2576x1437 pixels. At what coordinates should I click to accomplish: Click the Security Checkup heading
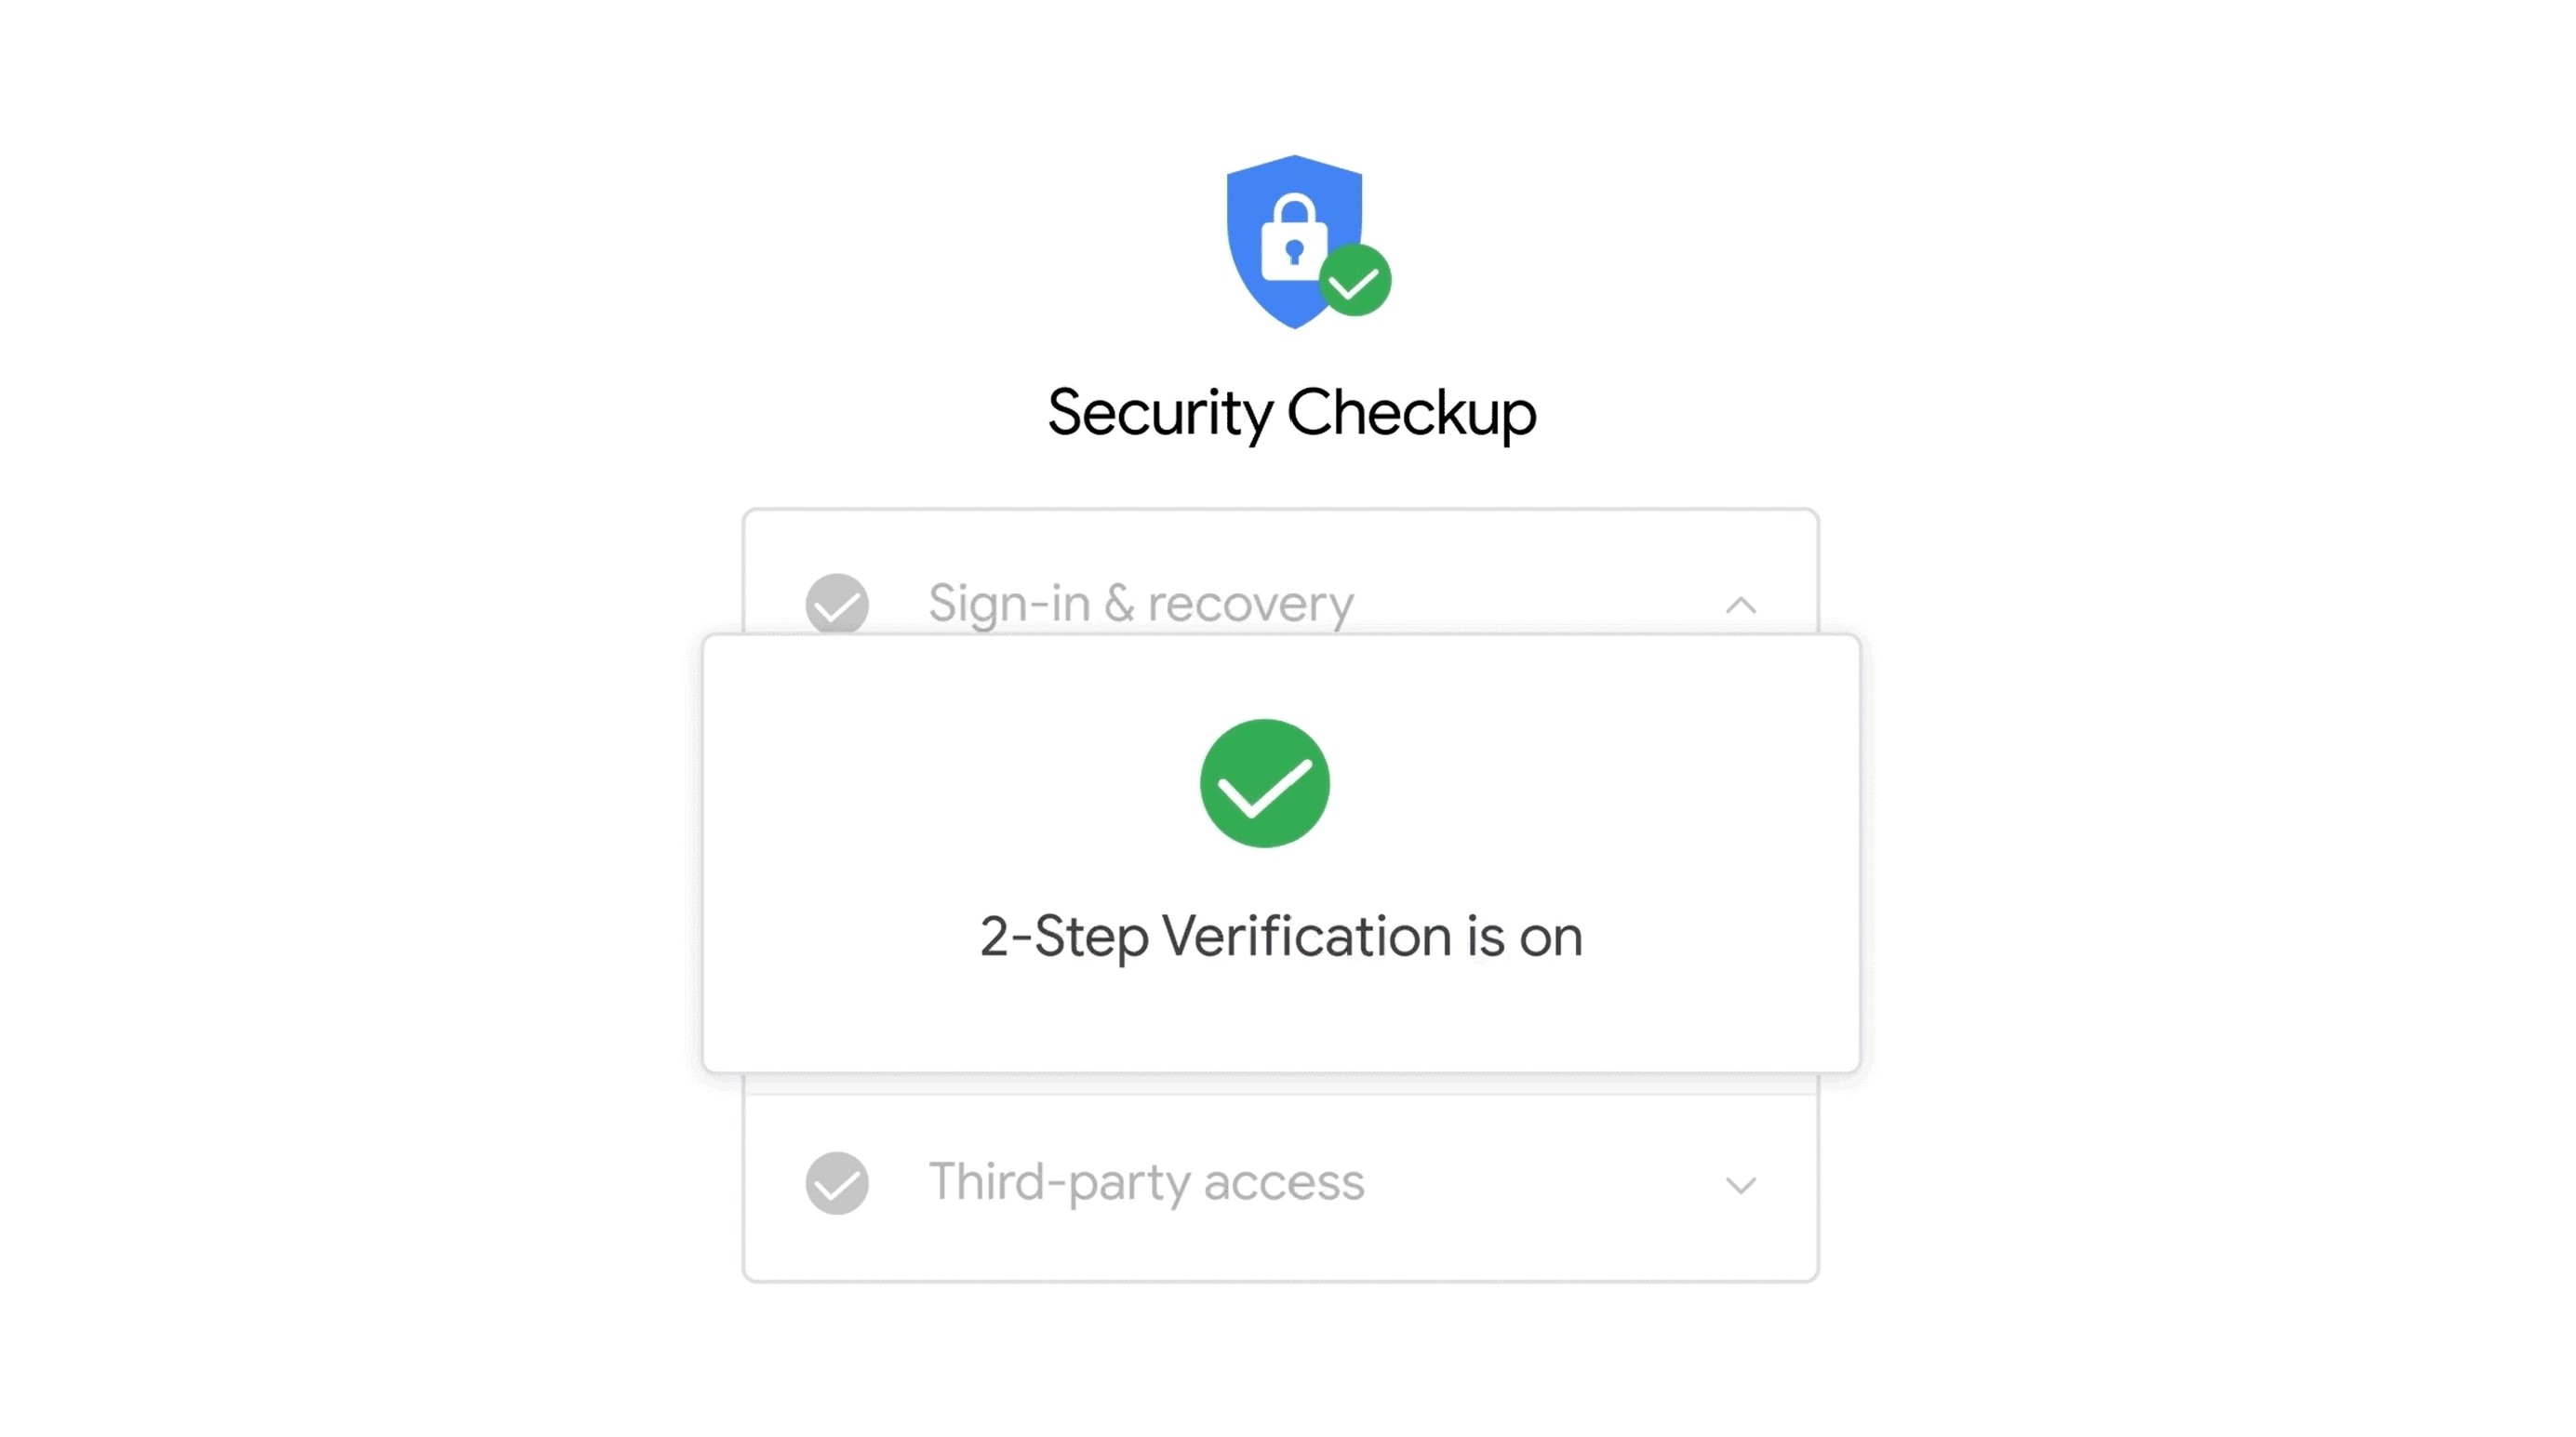point(1292,412)
